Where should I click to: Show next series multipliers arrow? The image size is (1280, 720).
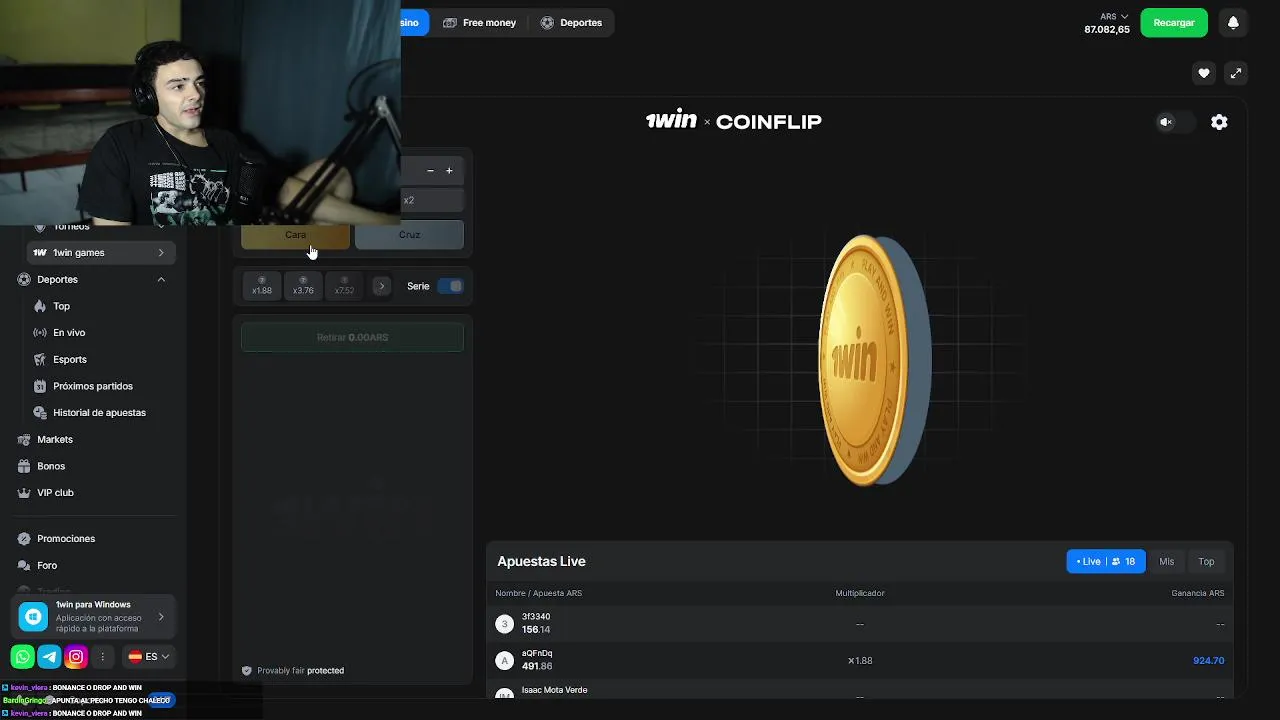(x=381, y=286)
